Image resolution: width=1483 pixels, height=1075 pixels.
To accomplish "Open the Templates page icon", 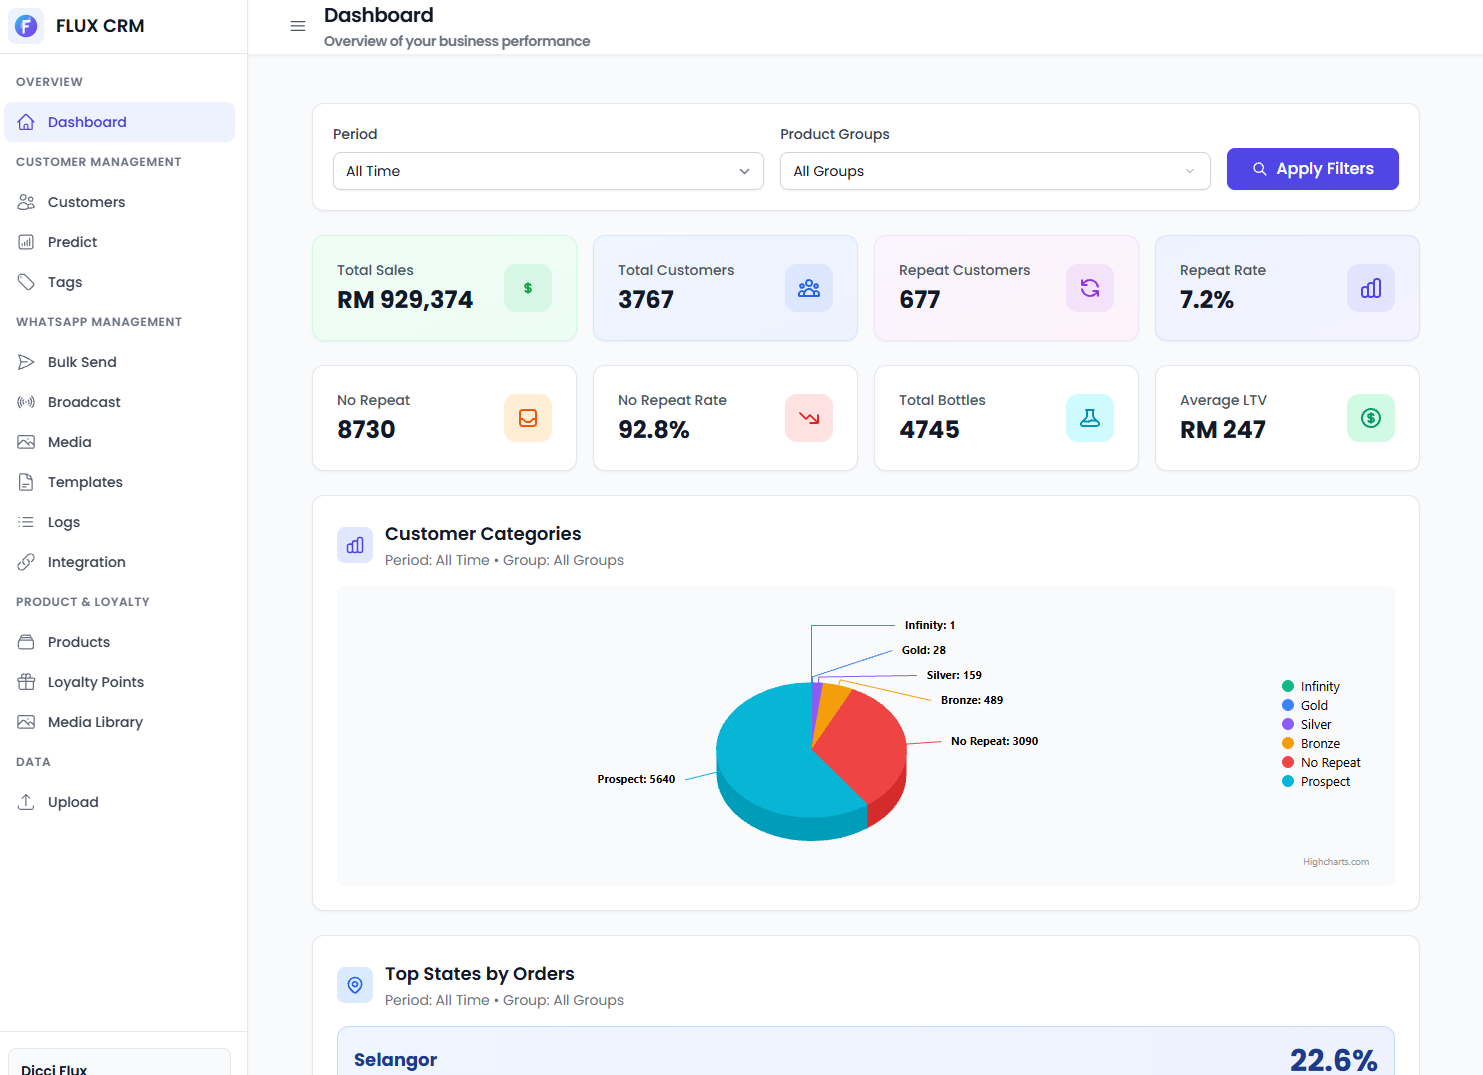I will click(x=27, y=481).
